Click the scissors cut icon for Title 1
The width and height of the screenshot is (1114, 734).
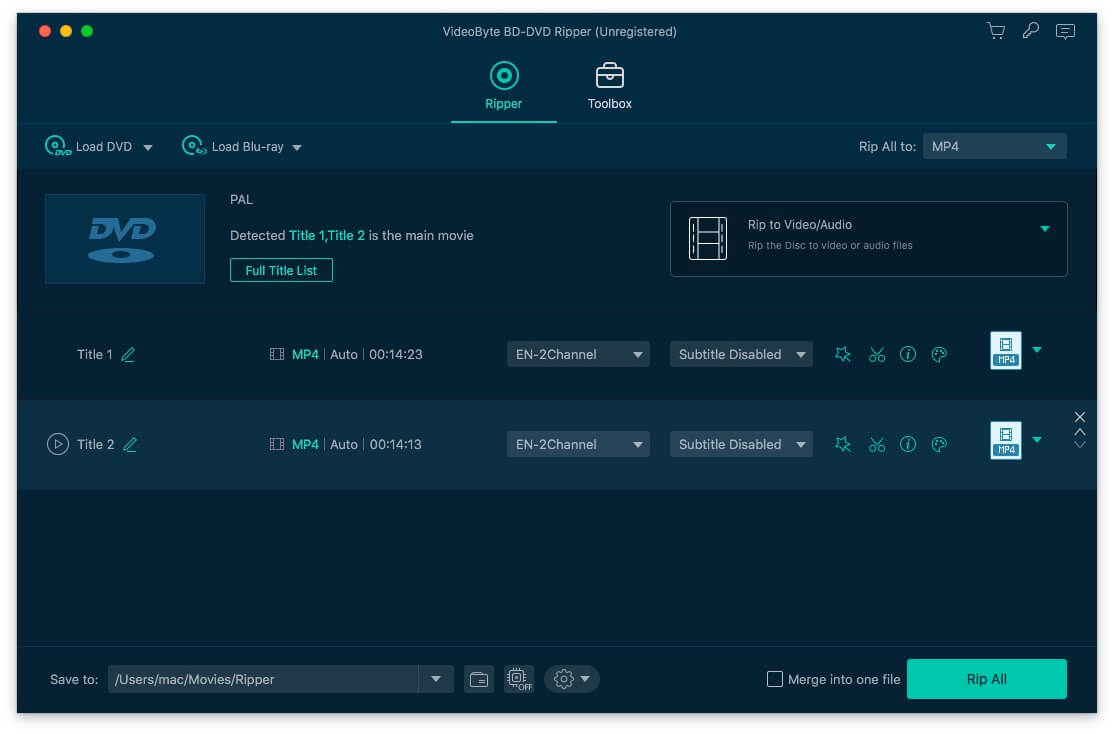coord(877,355)
